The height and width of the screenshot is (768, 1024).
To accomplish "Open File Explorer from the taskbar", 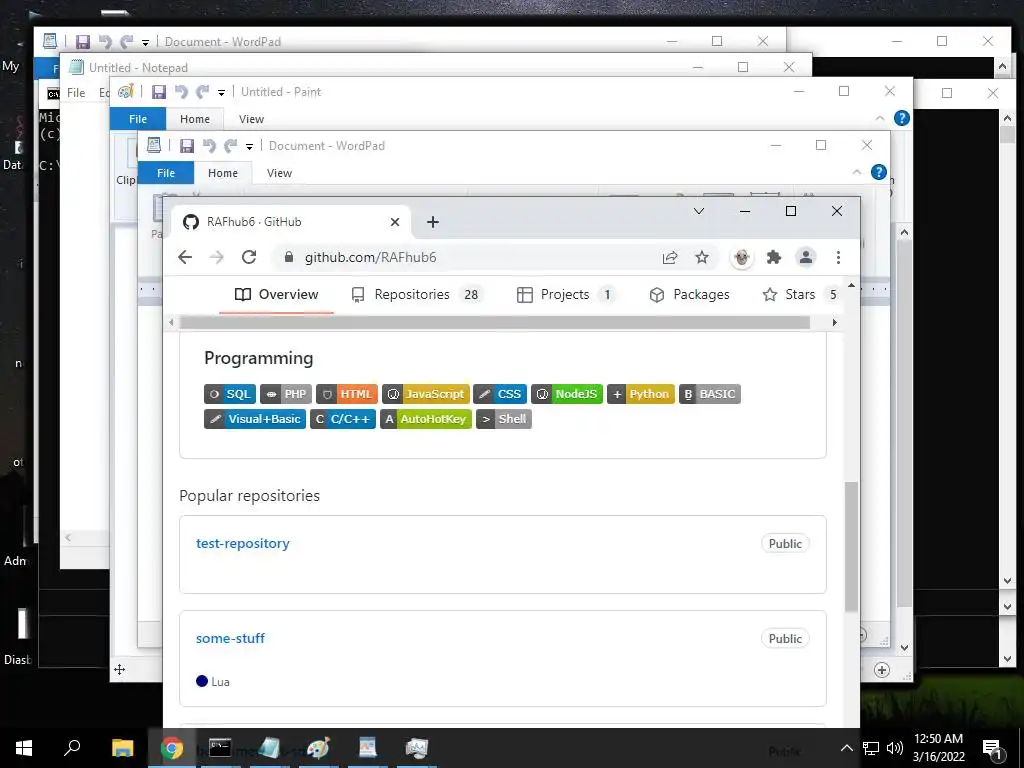I will coord(122,748).
